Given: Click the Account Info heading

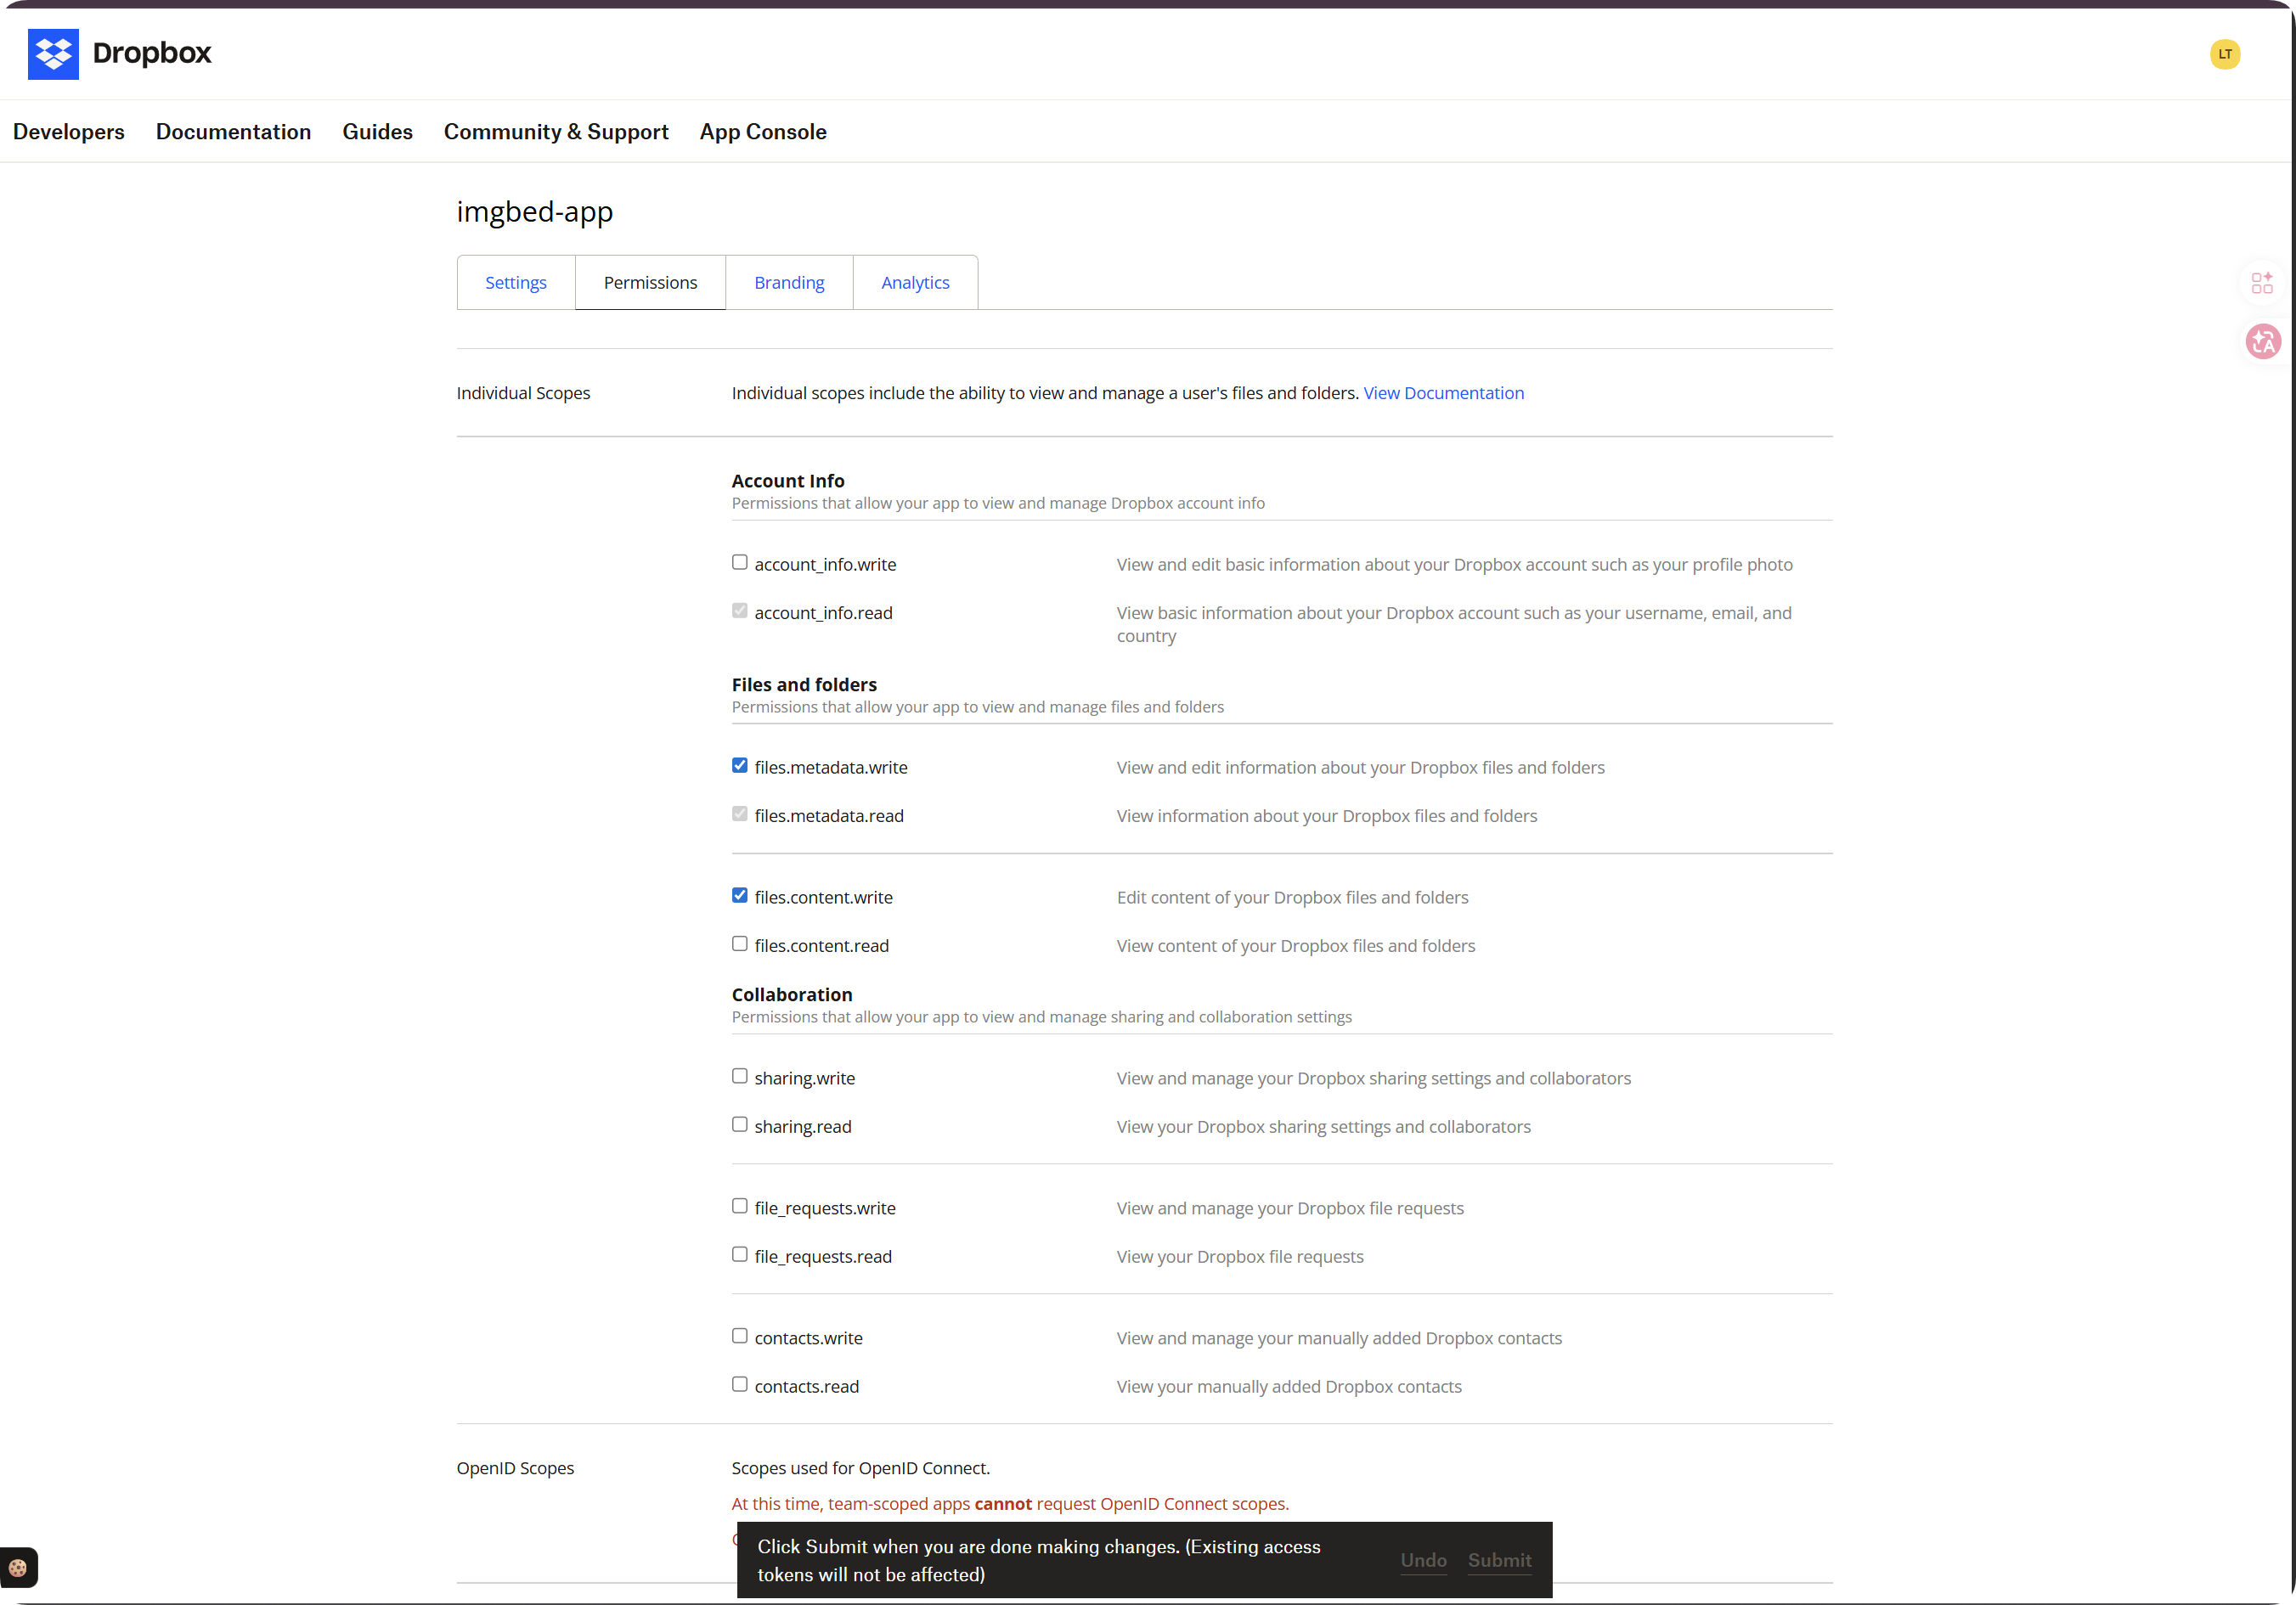Looking at the screenshot, I should pos(788,481).
